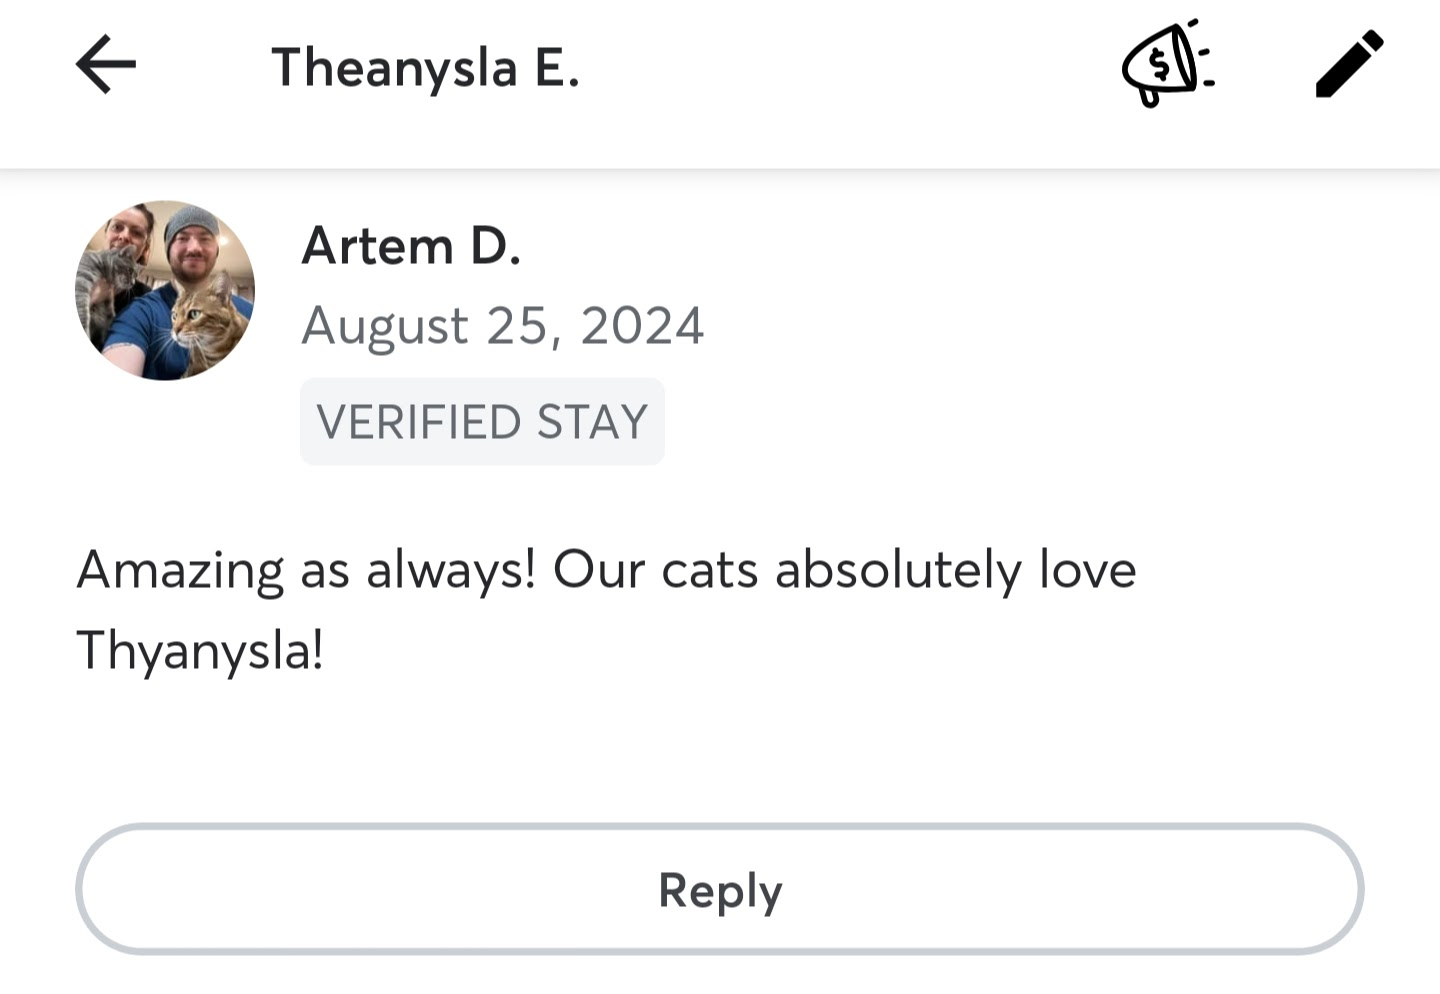Click the VERIFIED STAY badge

[482, 422]
